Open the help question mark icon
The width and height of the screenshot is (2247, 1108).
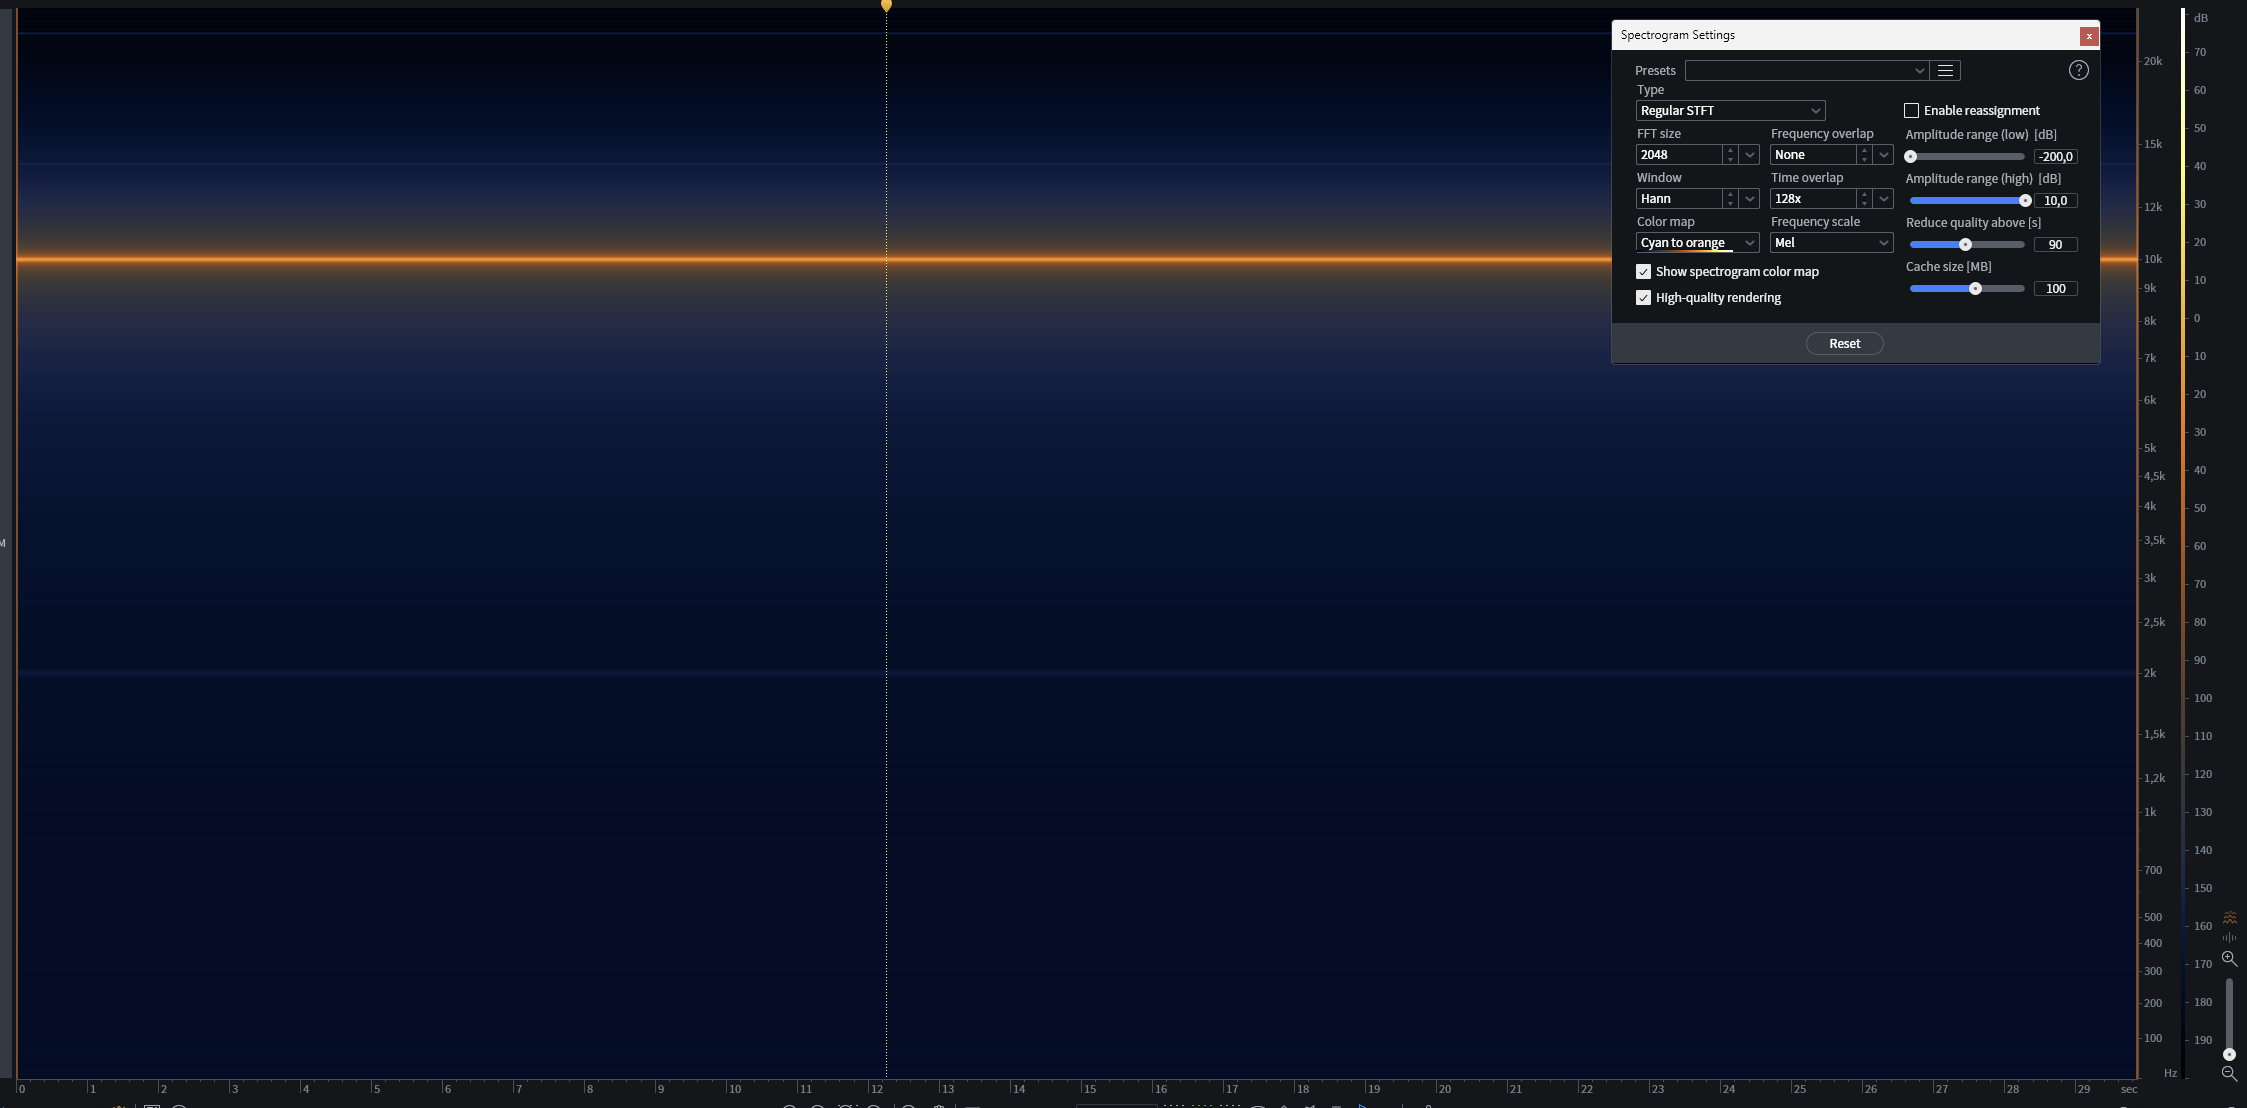tap(2078, 70)
